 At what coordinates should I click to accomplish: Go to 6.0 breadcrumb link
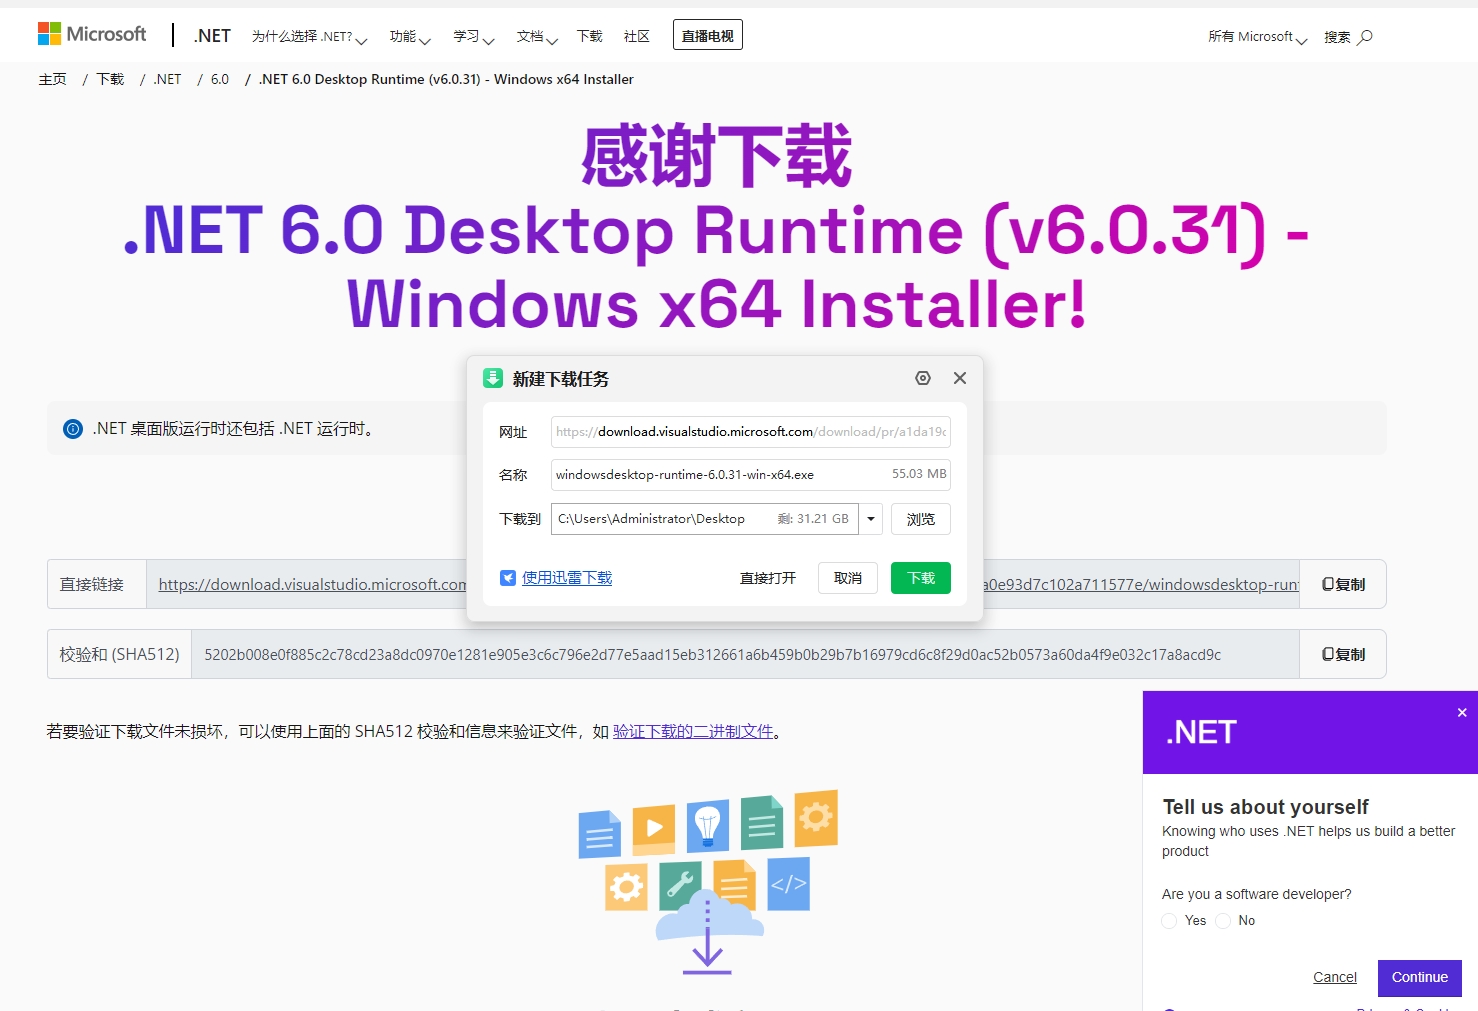point(220,79)
